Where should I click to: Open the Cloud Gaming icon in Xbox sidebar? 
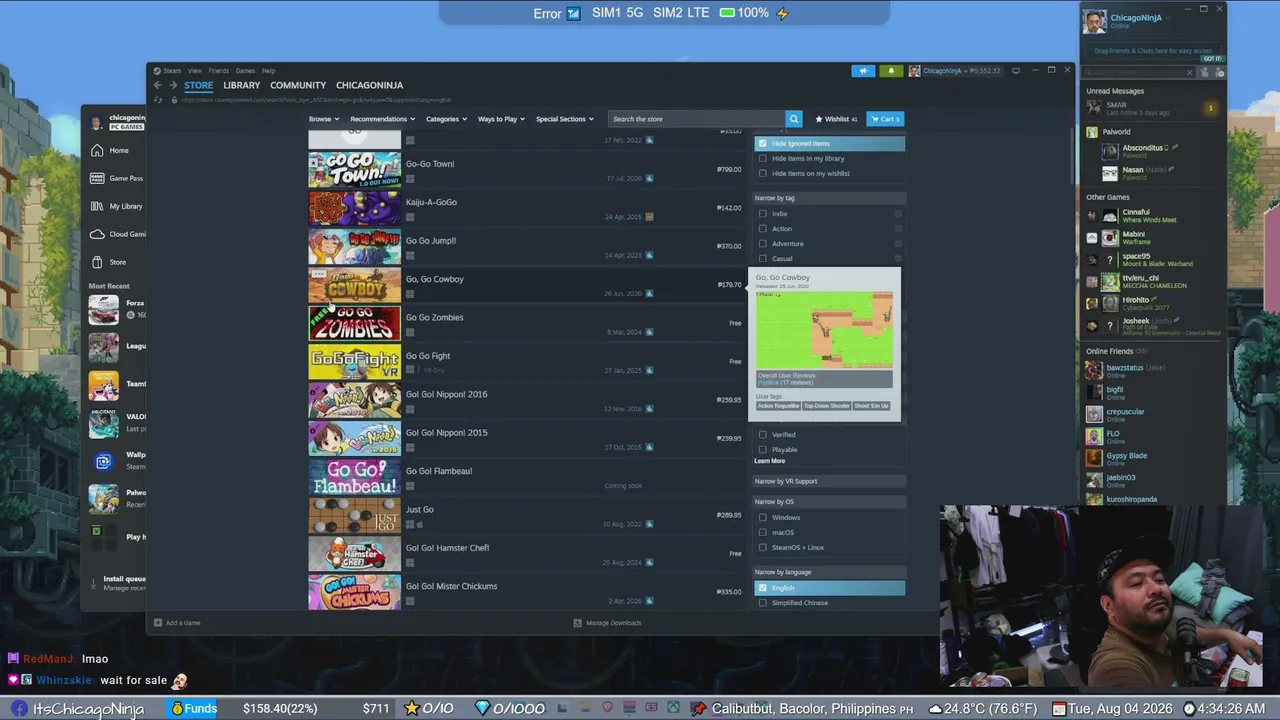[x=97, y=234]
